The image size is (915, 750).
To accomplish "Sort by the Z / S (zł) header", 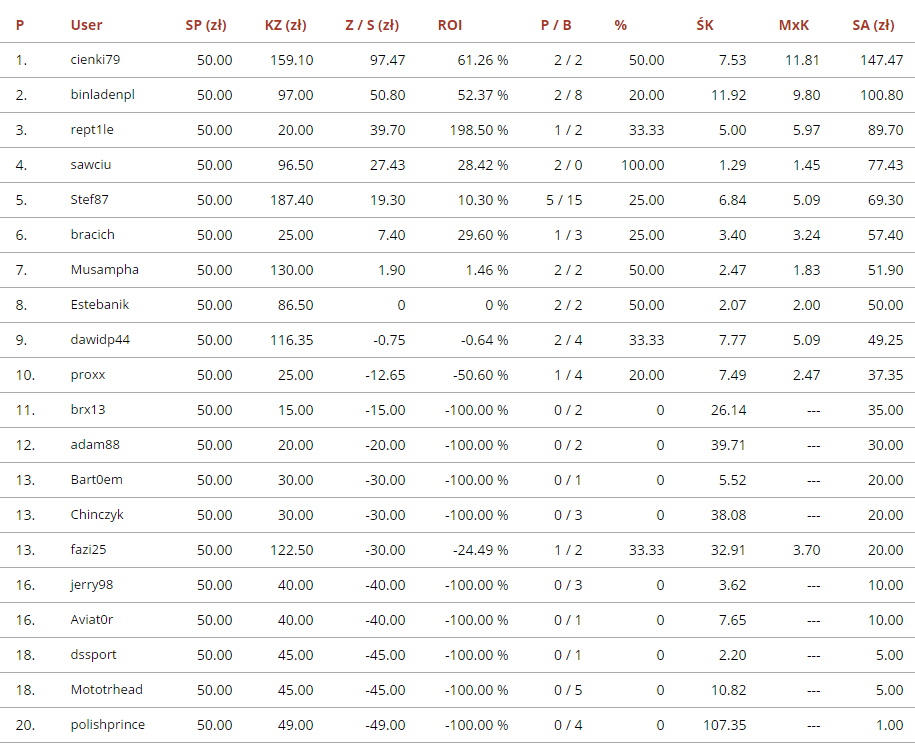I will click(x=371, y=25).
